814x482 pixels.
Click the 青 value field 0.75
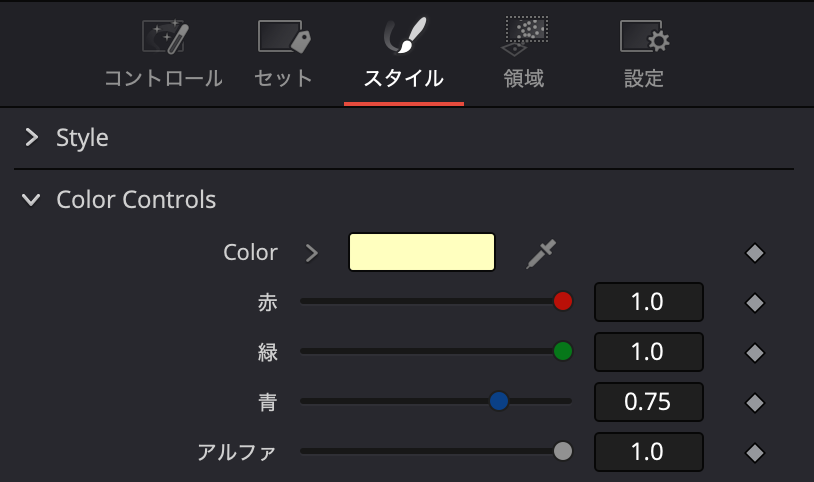click(648, 401)
